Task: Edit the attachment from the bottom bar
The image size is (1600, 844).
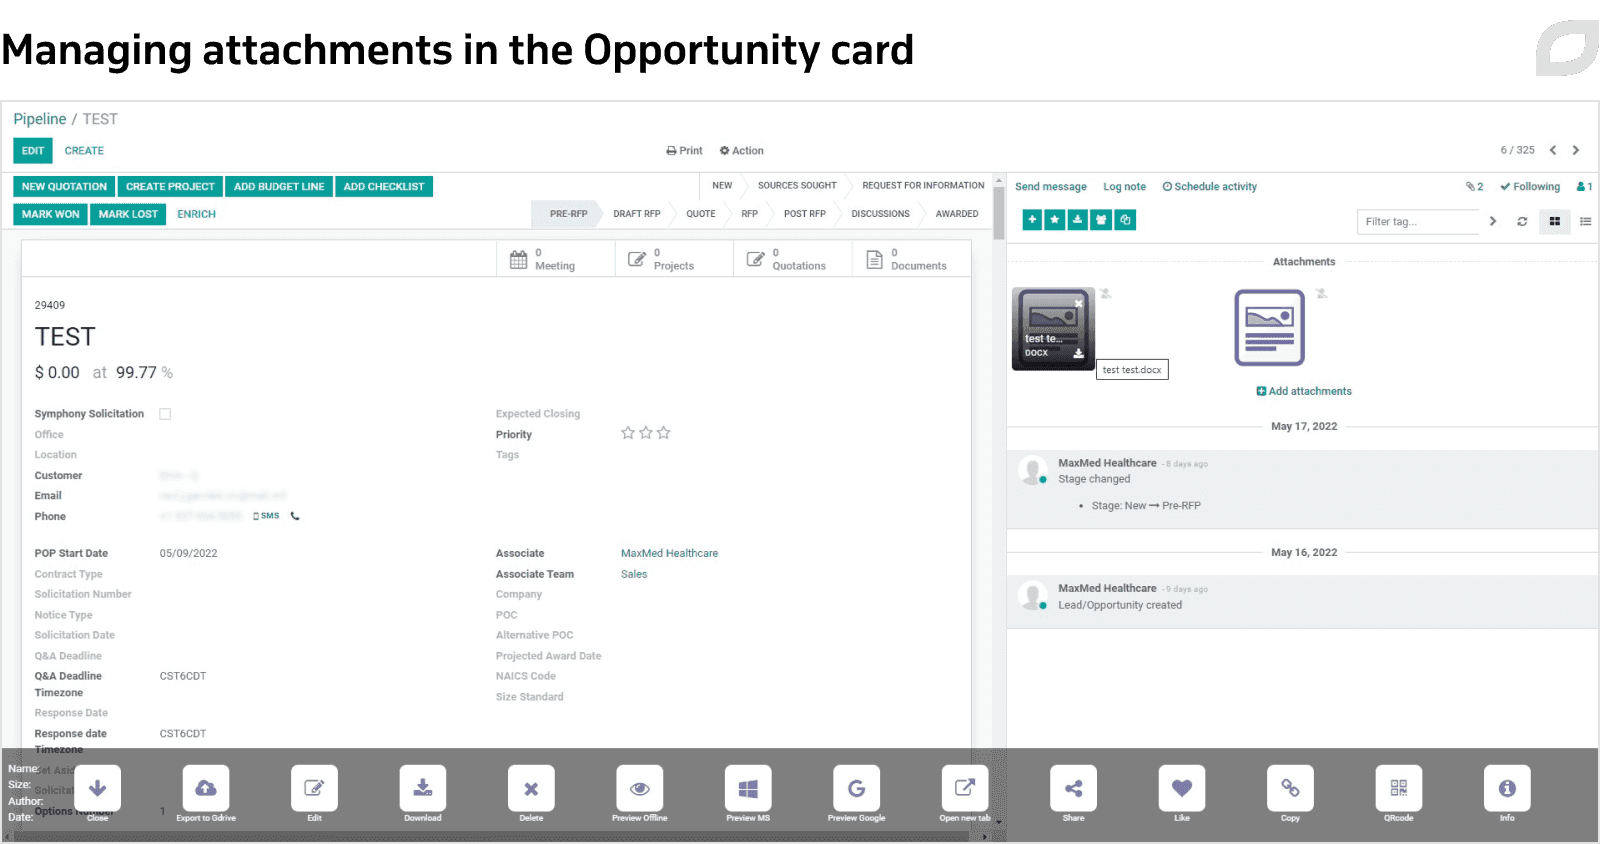Action: tap(314, 788)
